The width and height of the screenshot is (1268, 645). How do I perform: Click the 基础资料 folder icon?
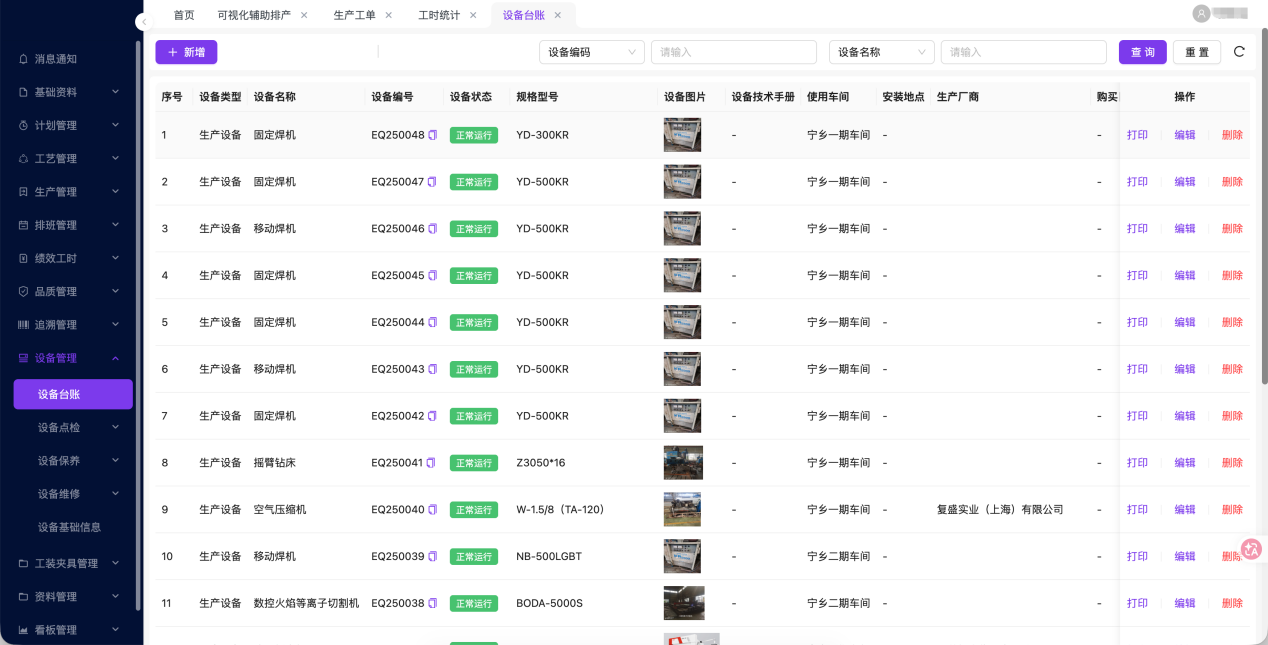click(23, 92)
